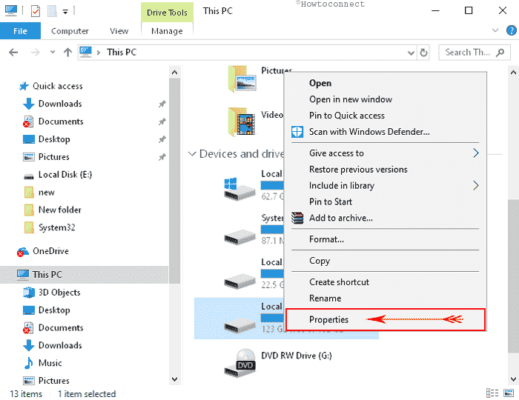Select the Pictures folder icon in content
This screenshot has height=400, width=519.
pos(242,79)
